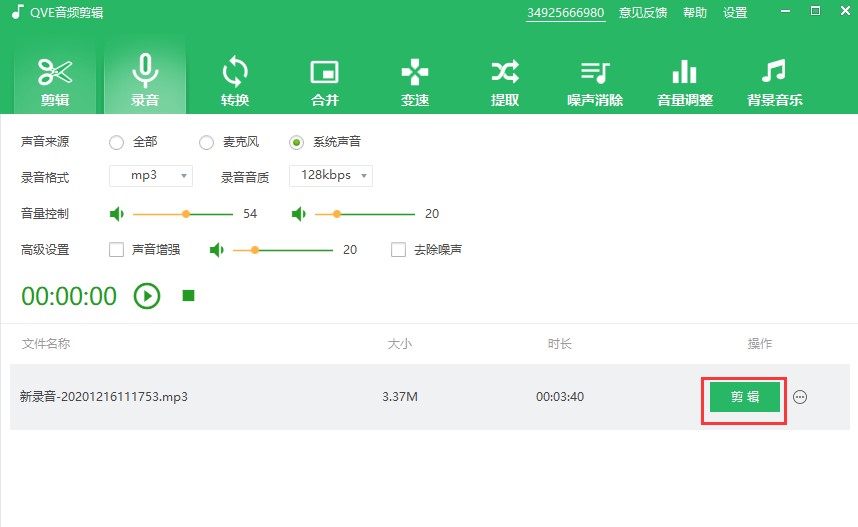Screen dimensions: 858x527
Task: Open the 设置 menu
Action: click(735, 13)
